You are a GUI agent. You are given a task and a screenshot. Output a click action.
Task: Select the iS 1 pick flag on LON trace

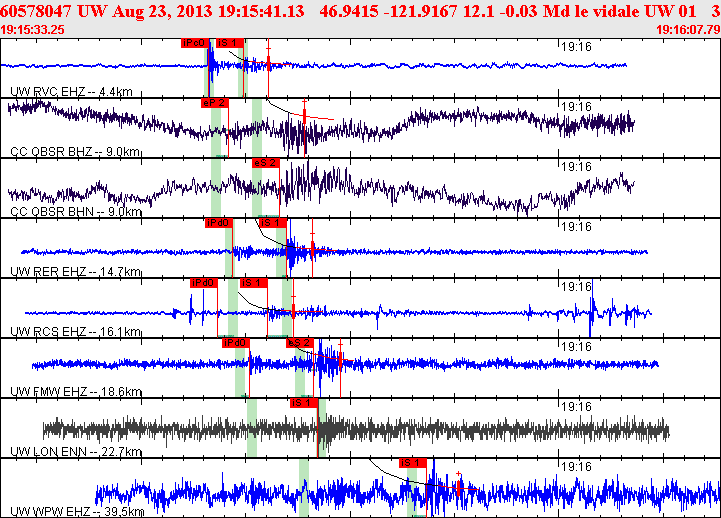304,403
